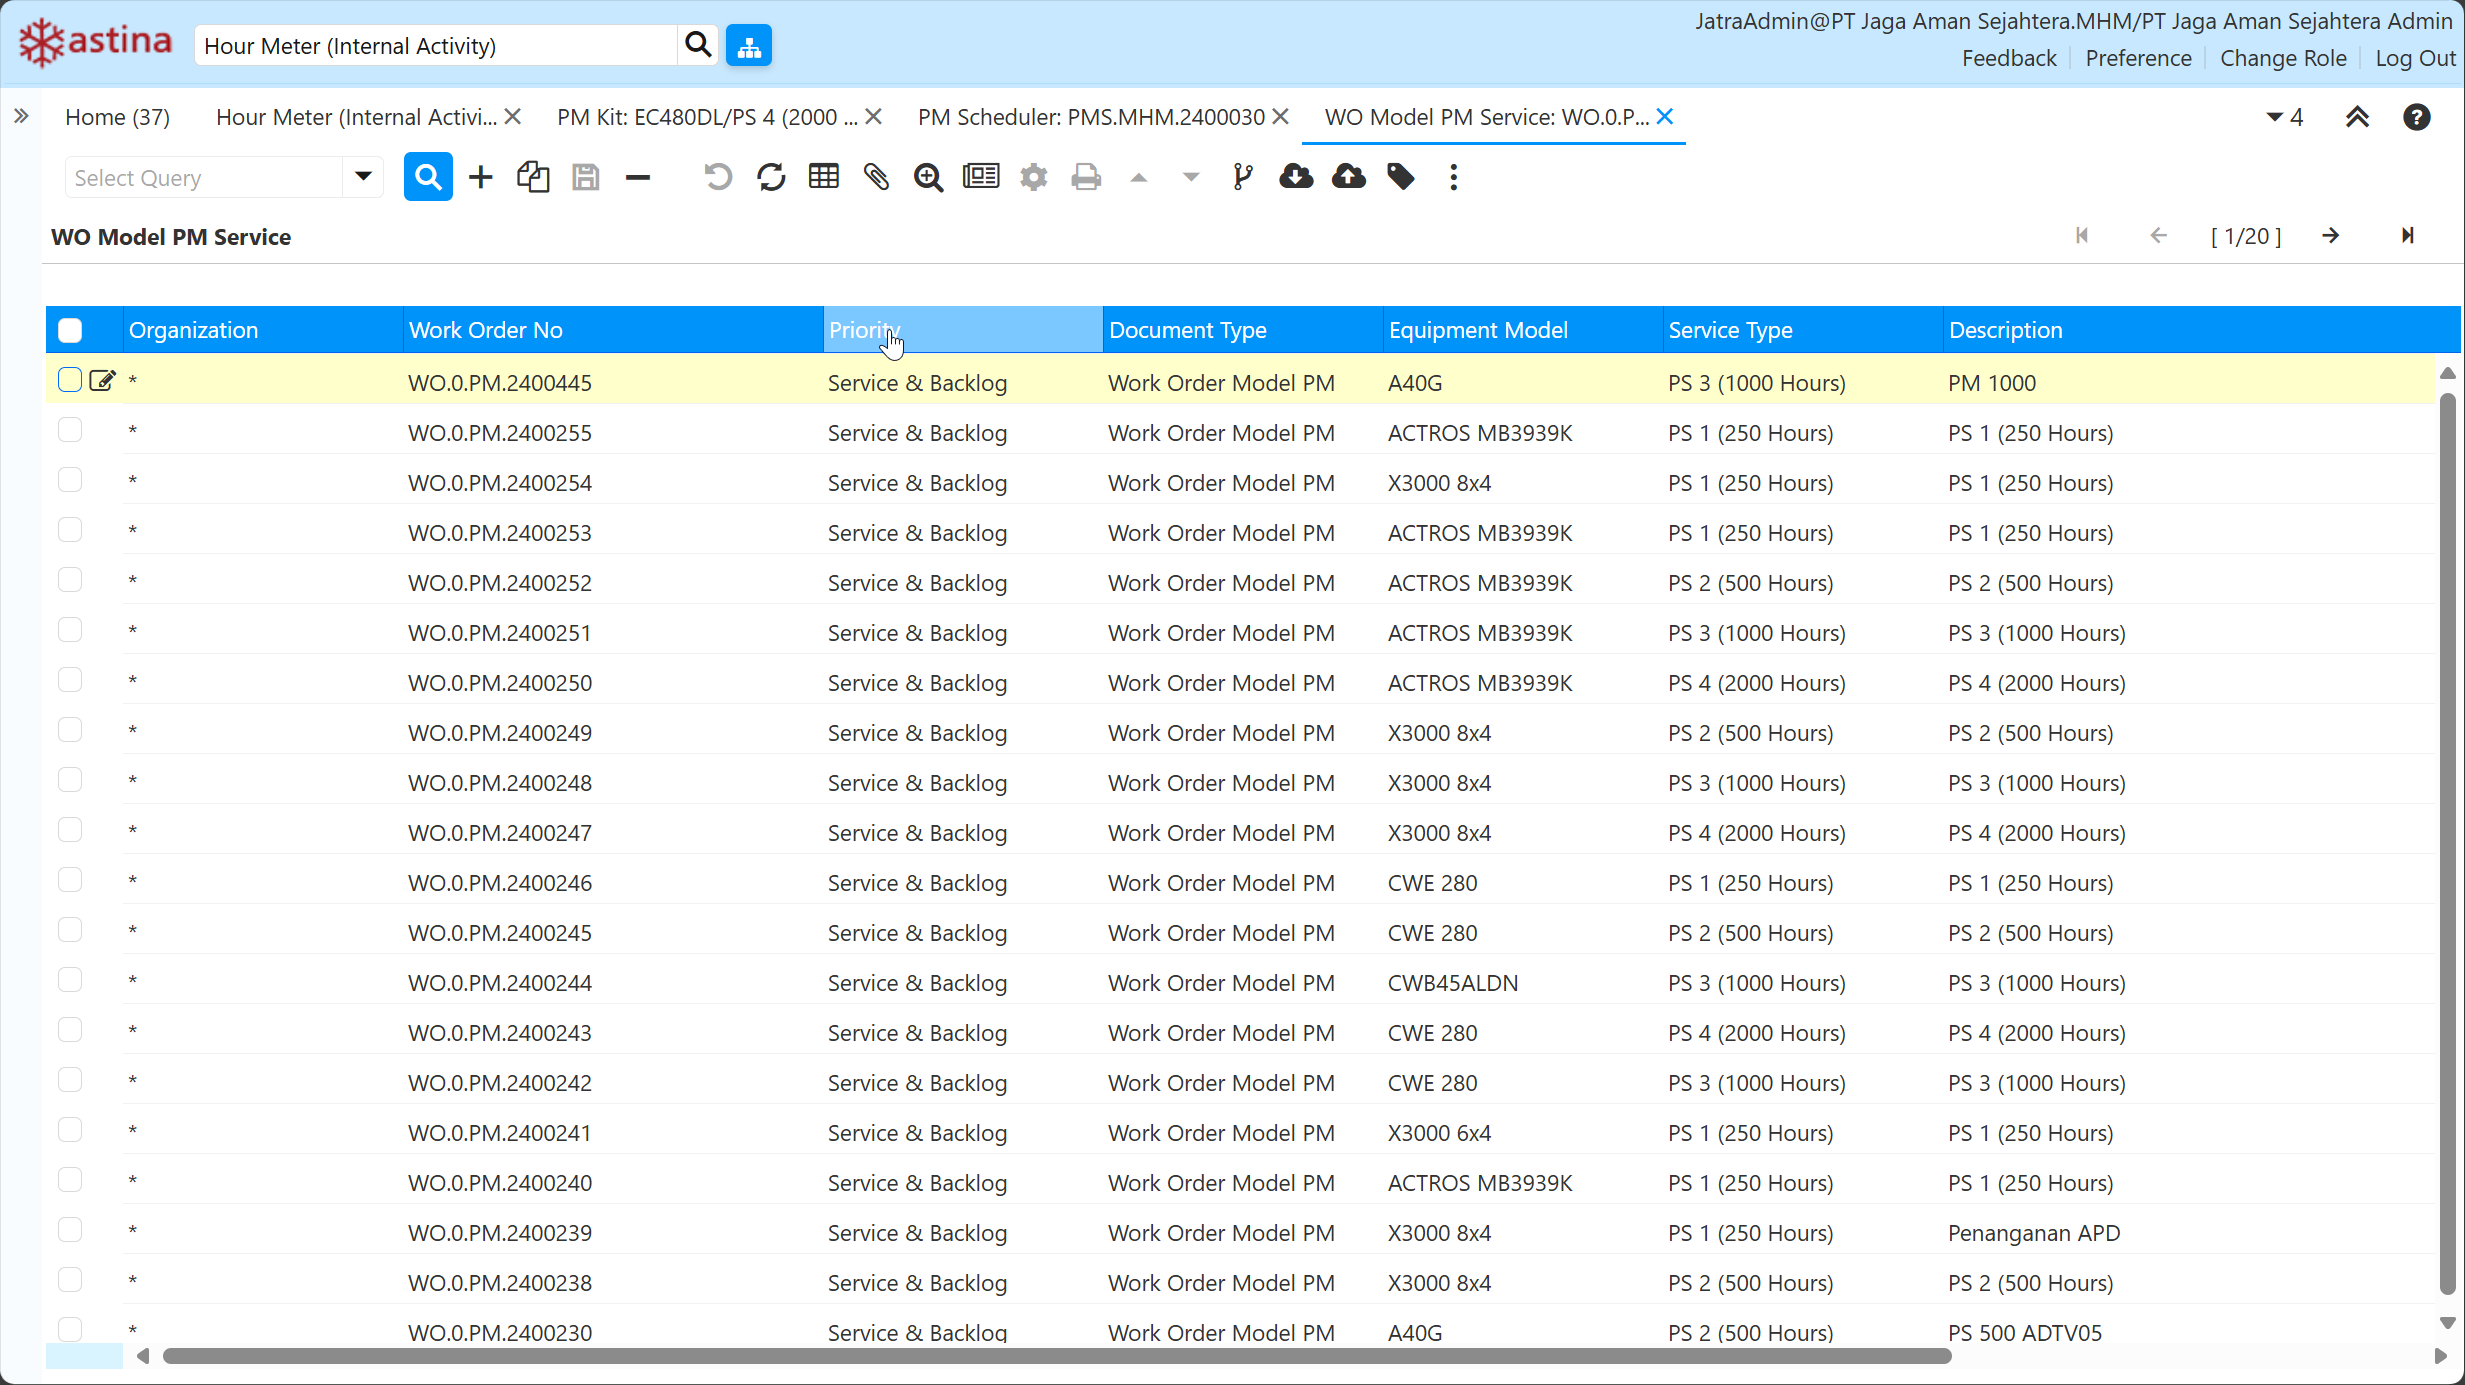Screen dimensions: 2465x1385
Task: Go to next page arrow
Action: click(2331, 236)
